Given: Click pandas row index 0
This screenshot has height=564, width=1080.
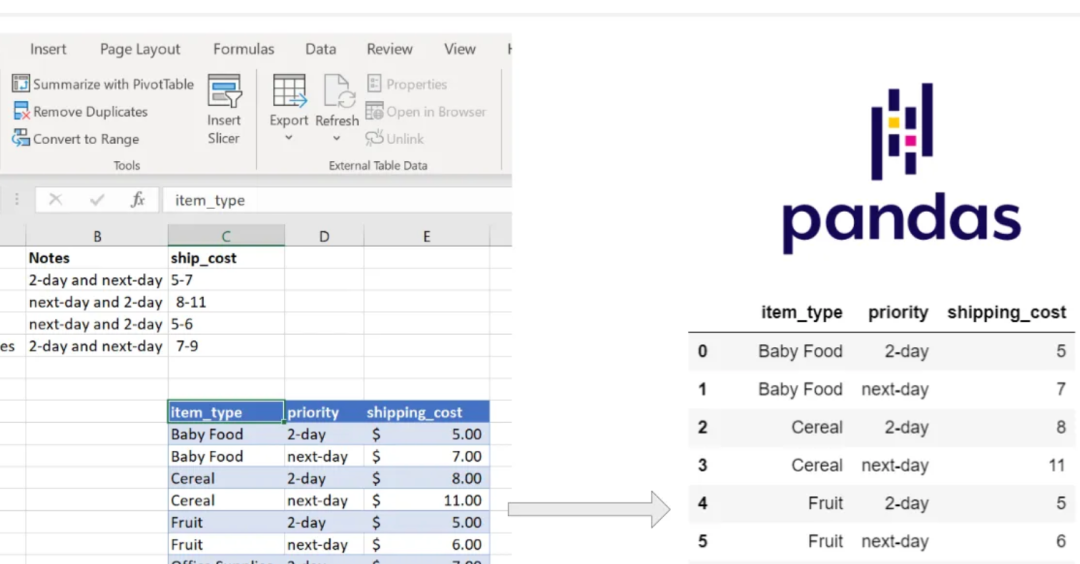Looking at the screenshot, I should point(702,351).
